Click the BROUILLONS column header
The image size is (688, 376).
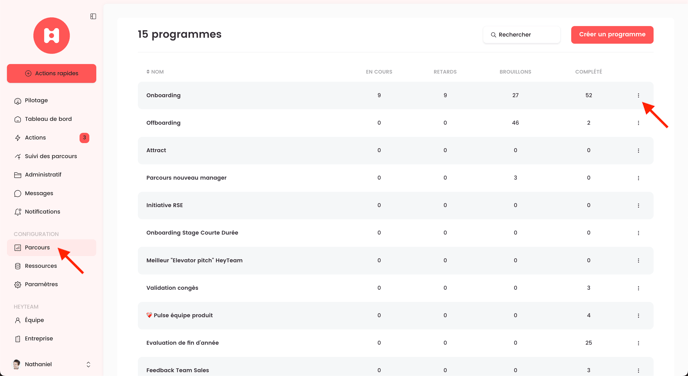click(515, 72)
